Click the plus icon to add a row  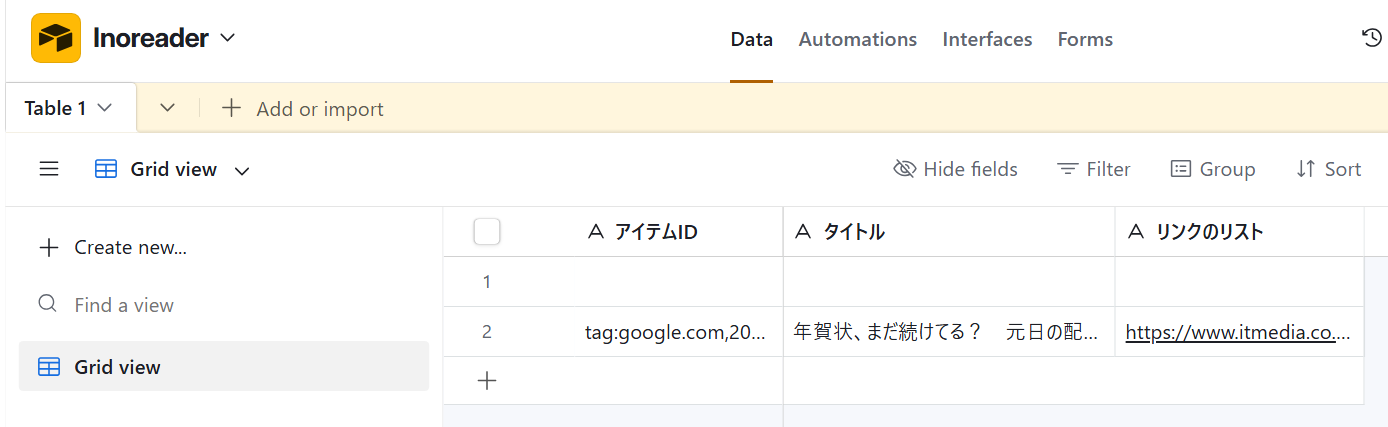487,380
